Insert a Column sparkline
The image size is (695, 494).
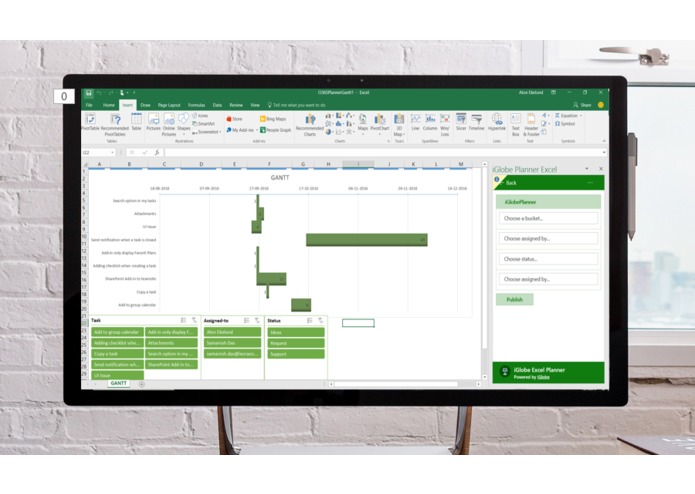tap(430, 122)
